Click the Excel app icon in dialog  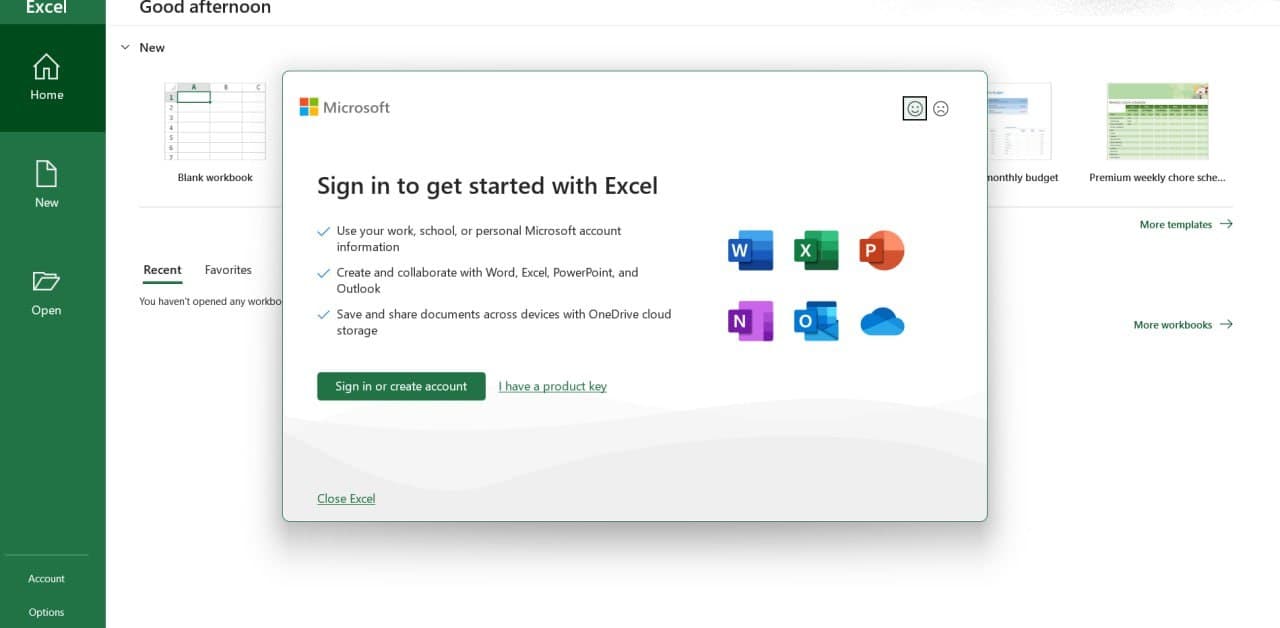816,250
